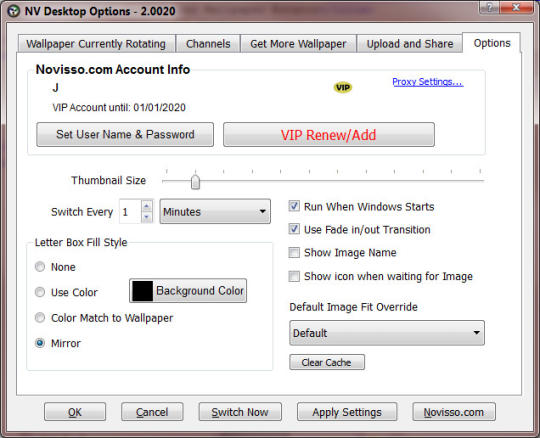Viewport: 540px width, 438px height.
Task: Select the Options tab
Action: [x=492, y=43]
